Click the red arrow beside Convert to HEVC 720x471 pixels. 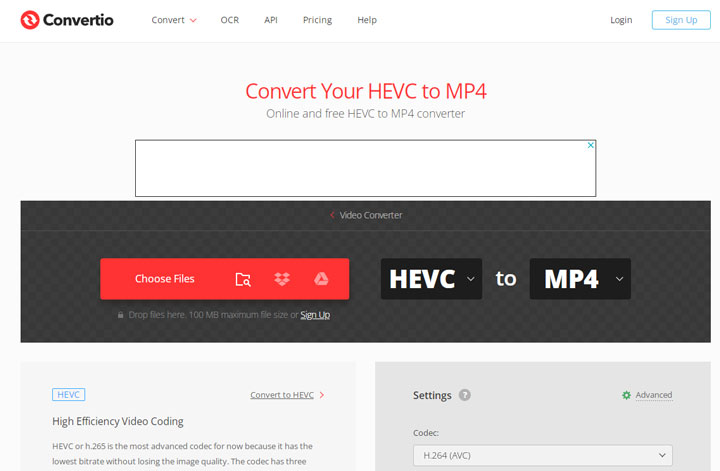(x=322, y=395)
